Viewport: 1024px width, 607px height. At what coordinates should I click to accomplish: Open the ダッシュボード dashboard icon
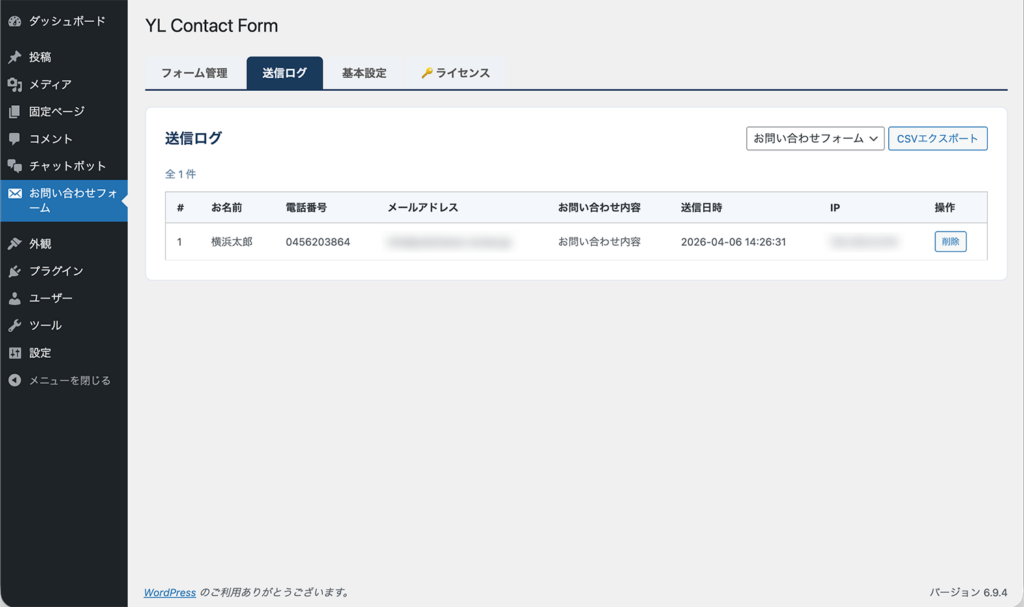tap(12, 20)
